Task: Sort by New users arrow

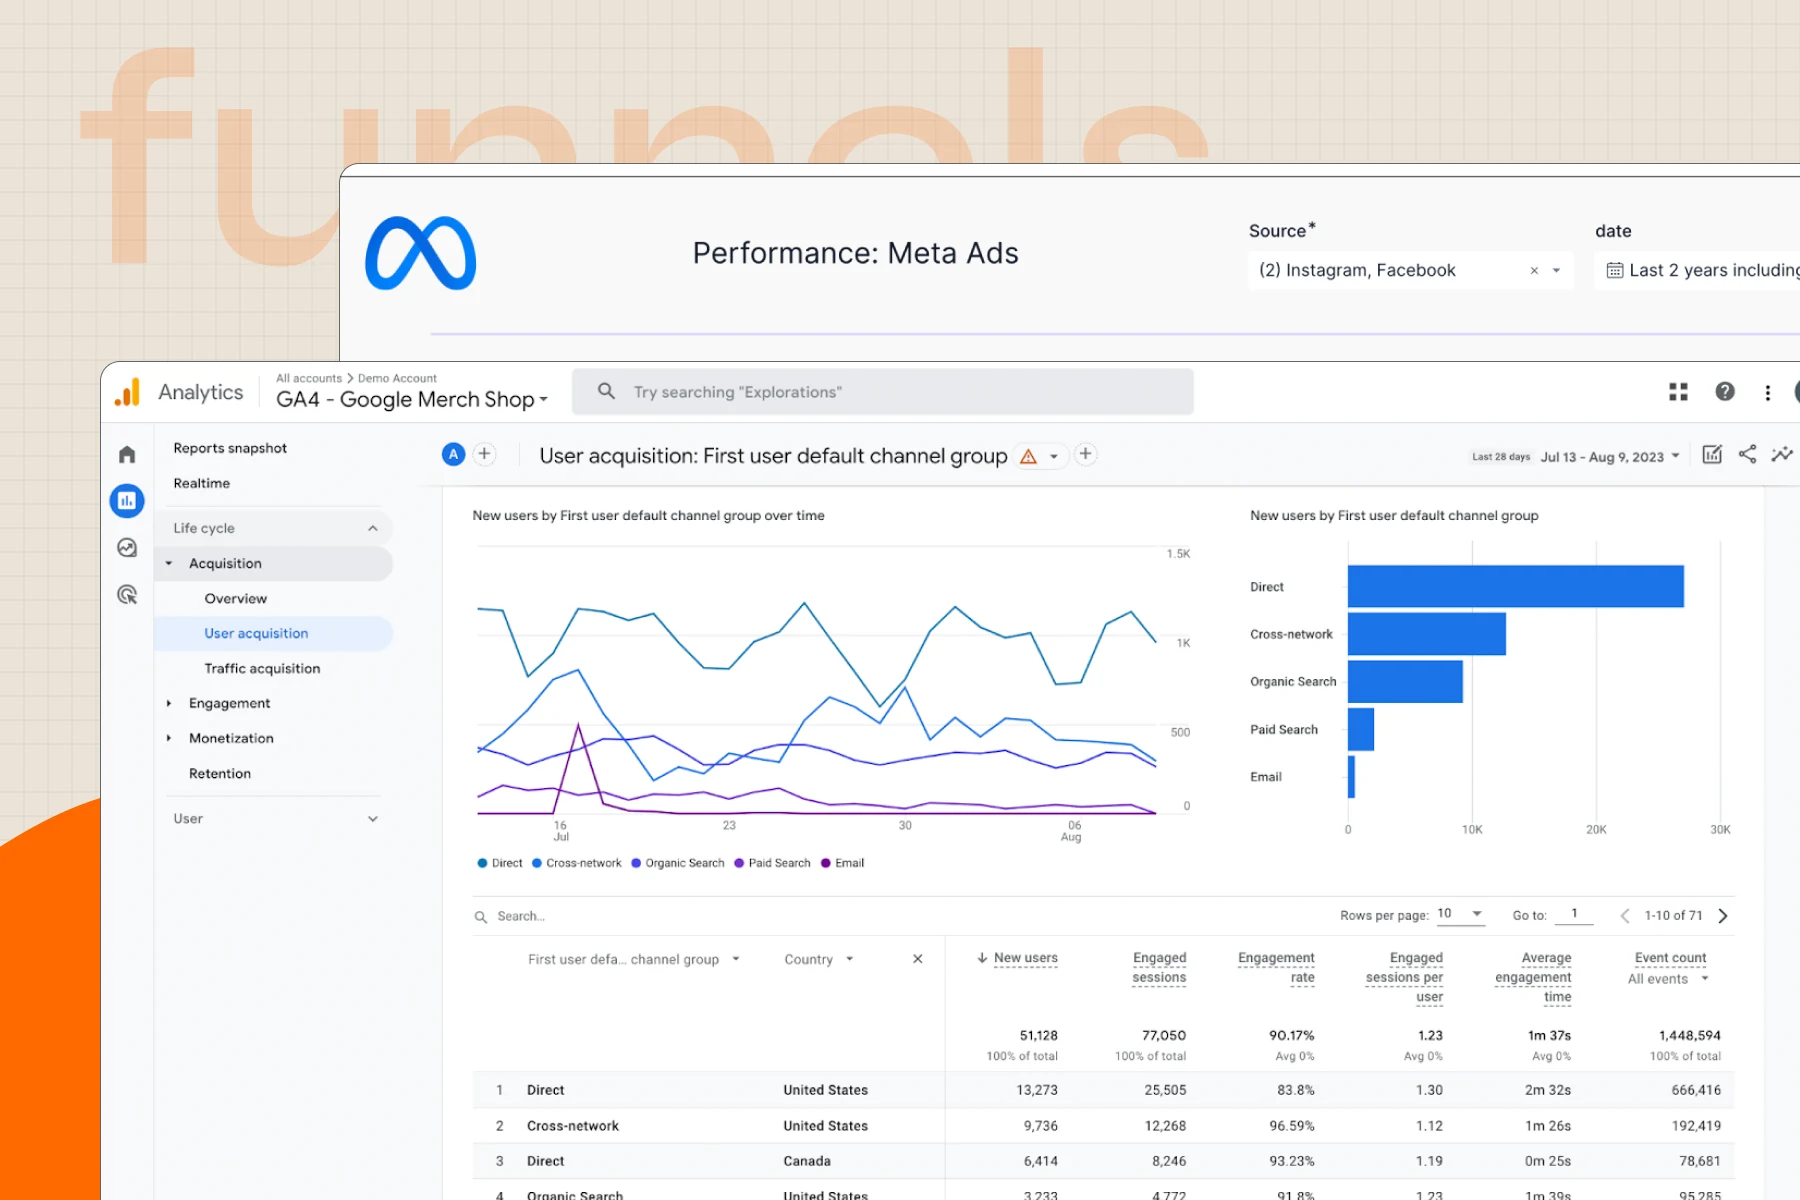Action: coord(982,958)
